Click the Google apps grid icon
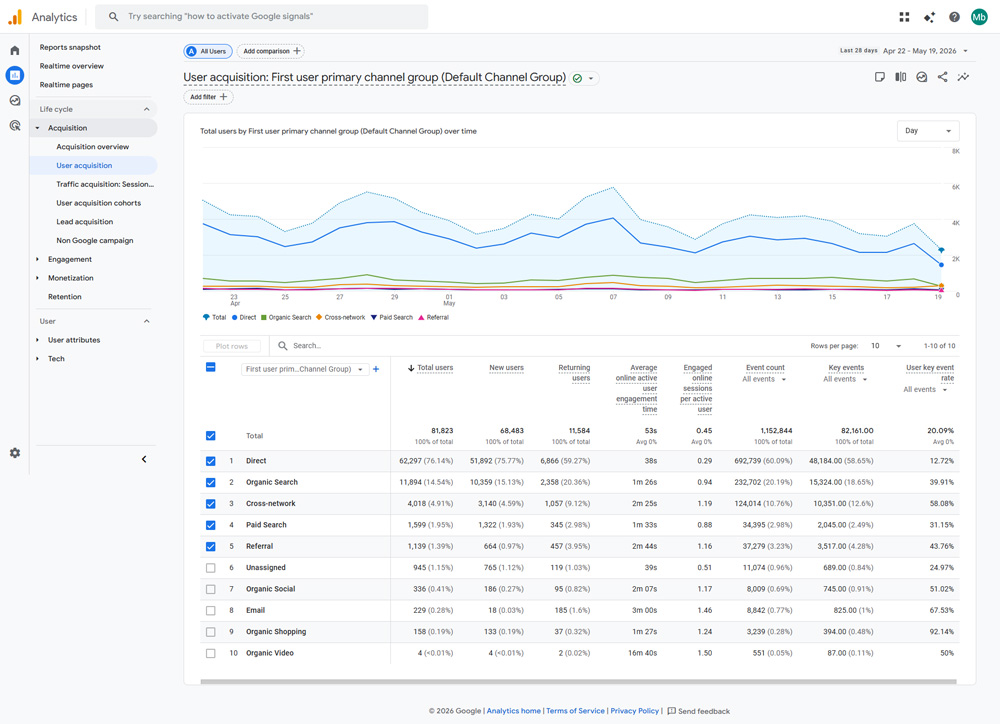 pyautogui.click(x=904, y=17)
